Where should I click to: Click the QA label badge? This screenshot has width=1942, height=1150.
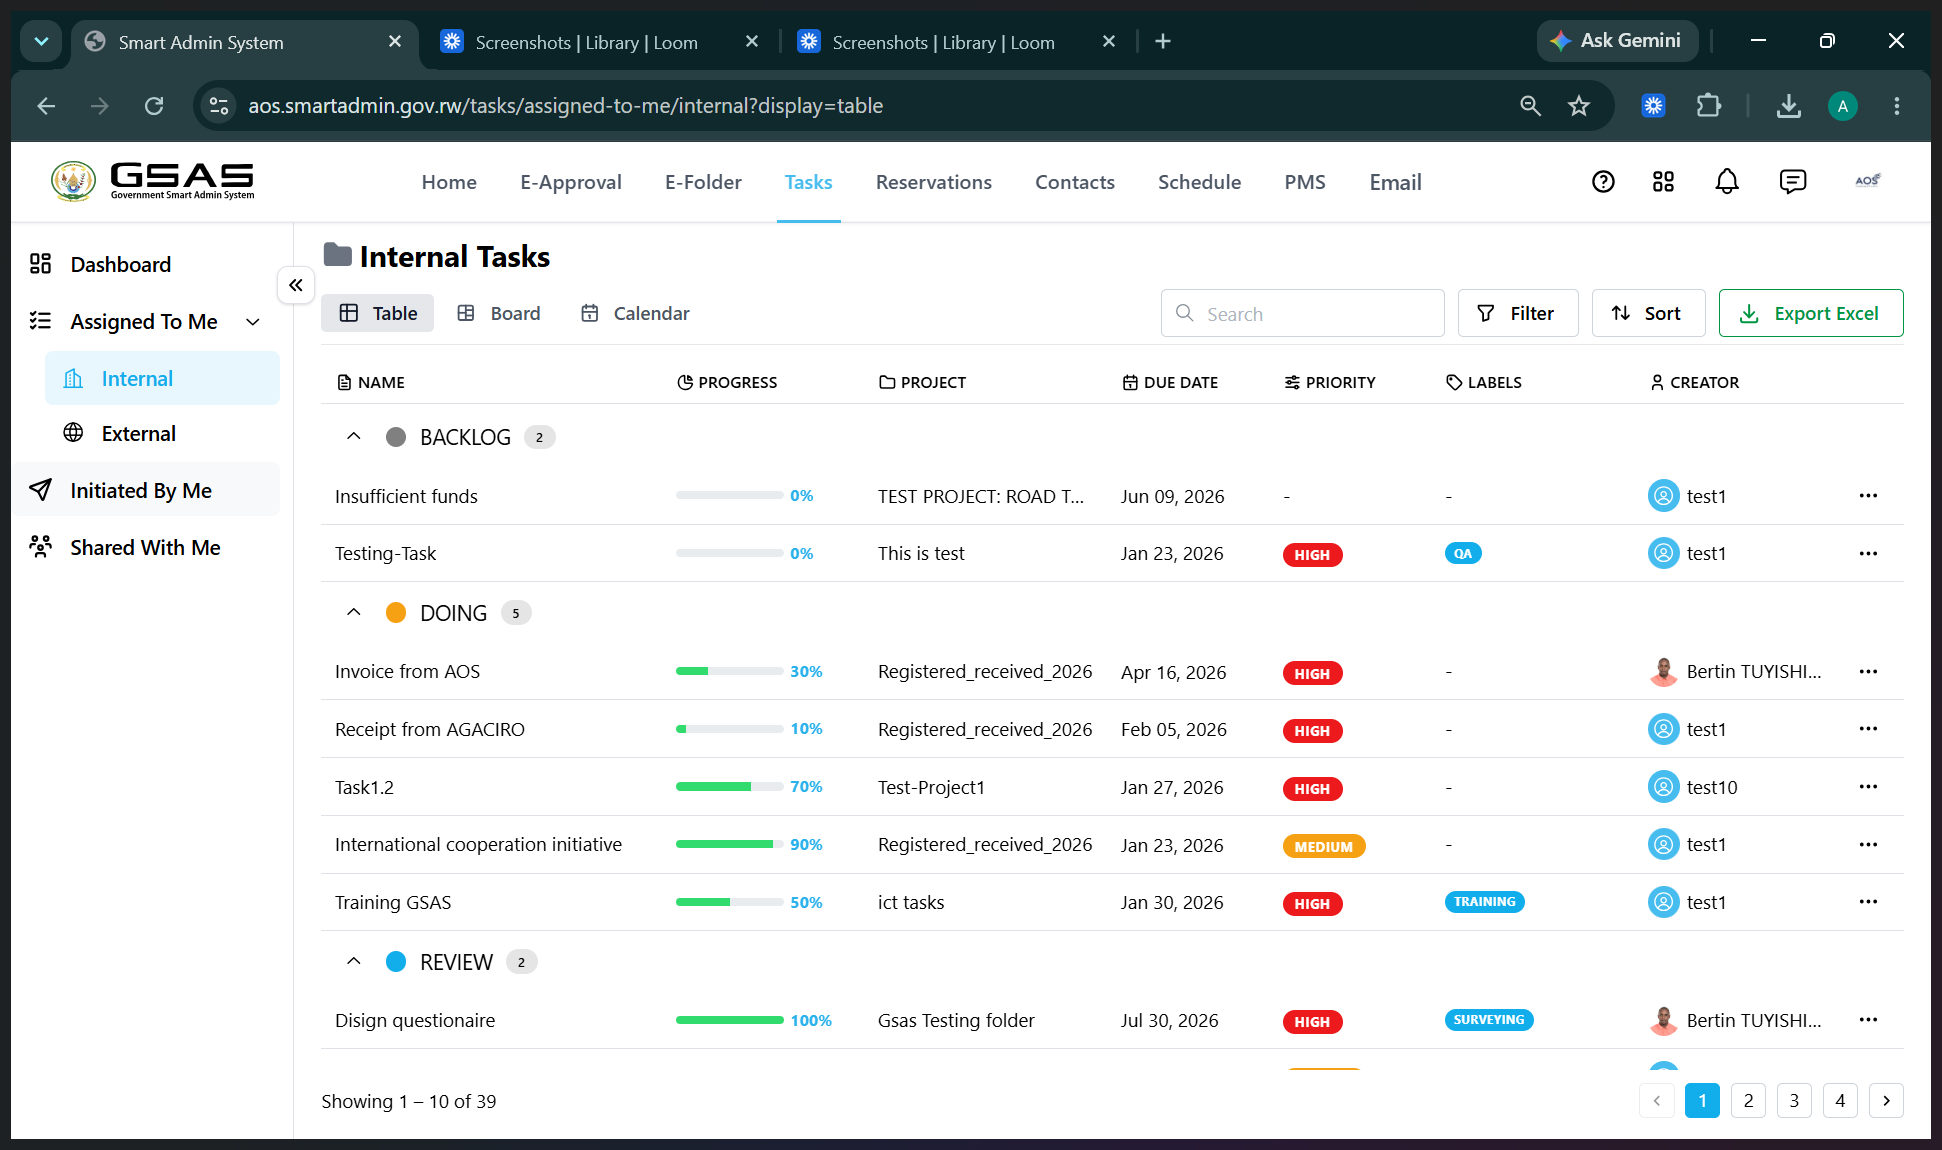tap(1463, 553)
